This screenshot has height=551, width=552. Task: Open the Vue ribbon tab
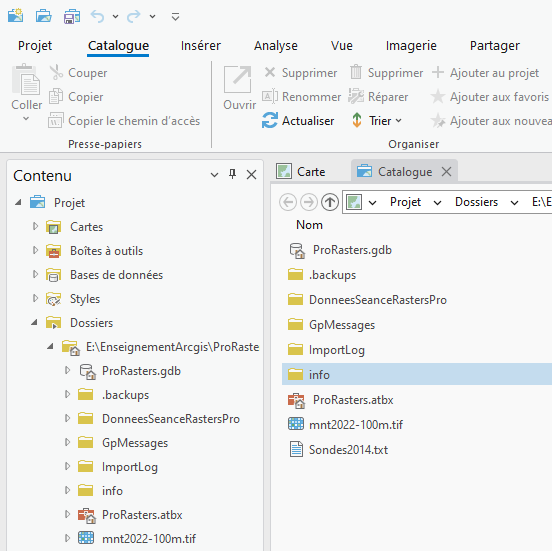click(x=341, y=46)
